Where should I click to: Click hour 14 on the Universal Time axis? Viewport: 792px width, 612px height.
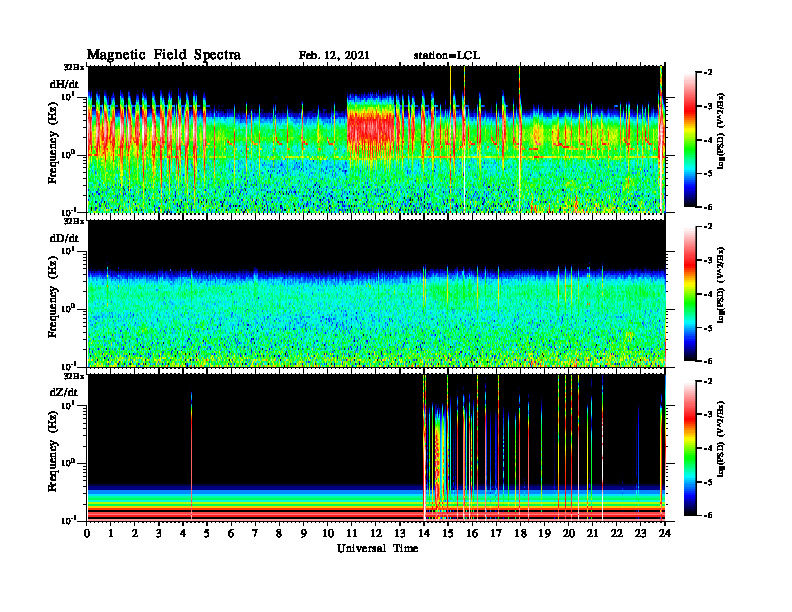(x=424, y=534)
